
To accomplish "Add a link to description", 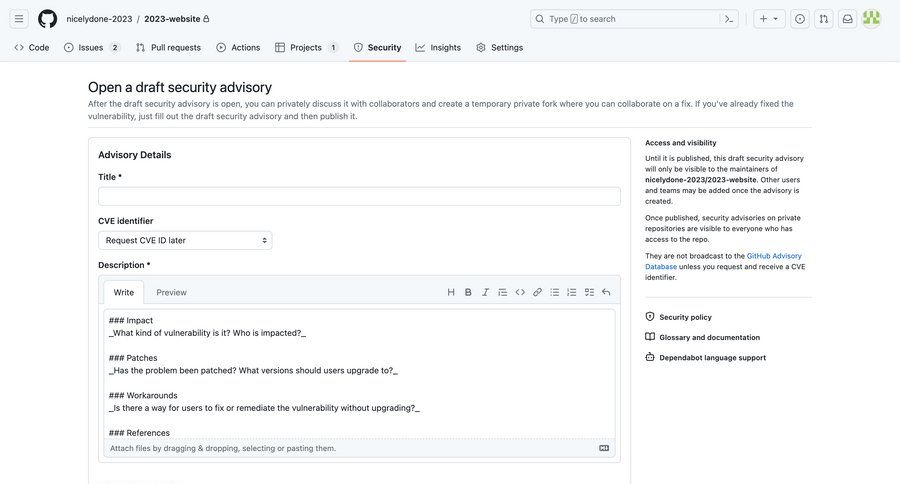I will (537, 292).
